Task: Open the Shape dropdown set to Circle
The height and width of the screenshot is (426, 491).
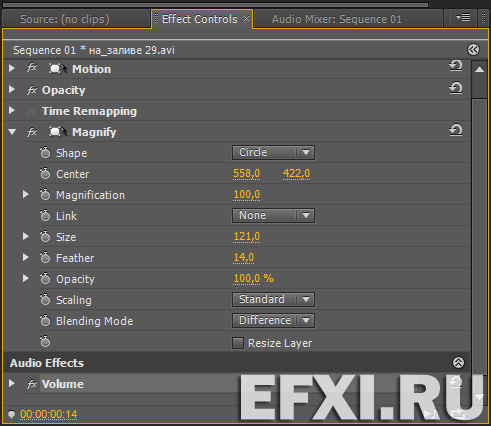Action: coord(273,152)
